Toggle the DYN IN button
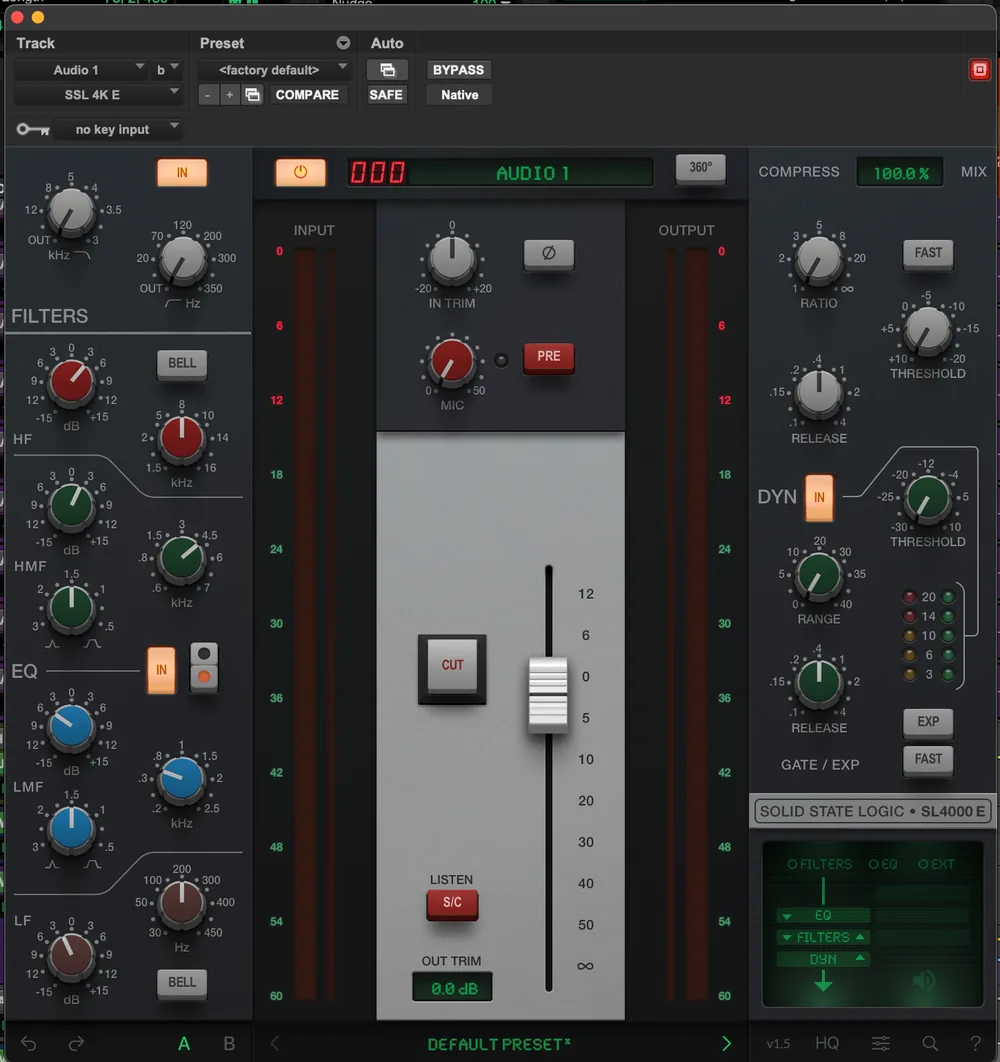This screenshot has height=1062, width=1000. pos(819,498)
